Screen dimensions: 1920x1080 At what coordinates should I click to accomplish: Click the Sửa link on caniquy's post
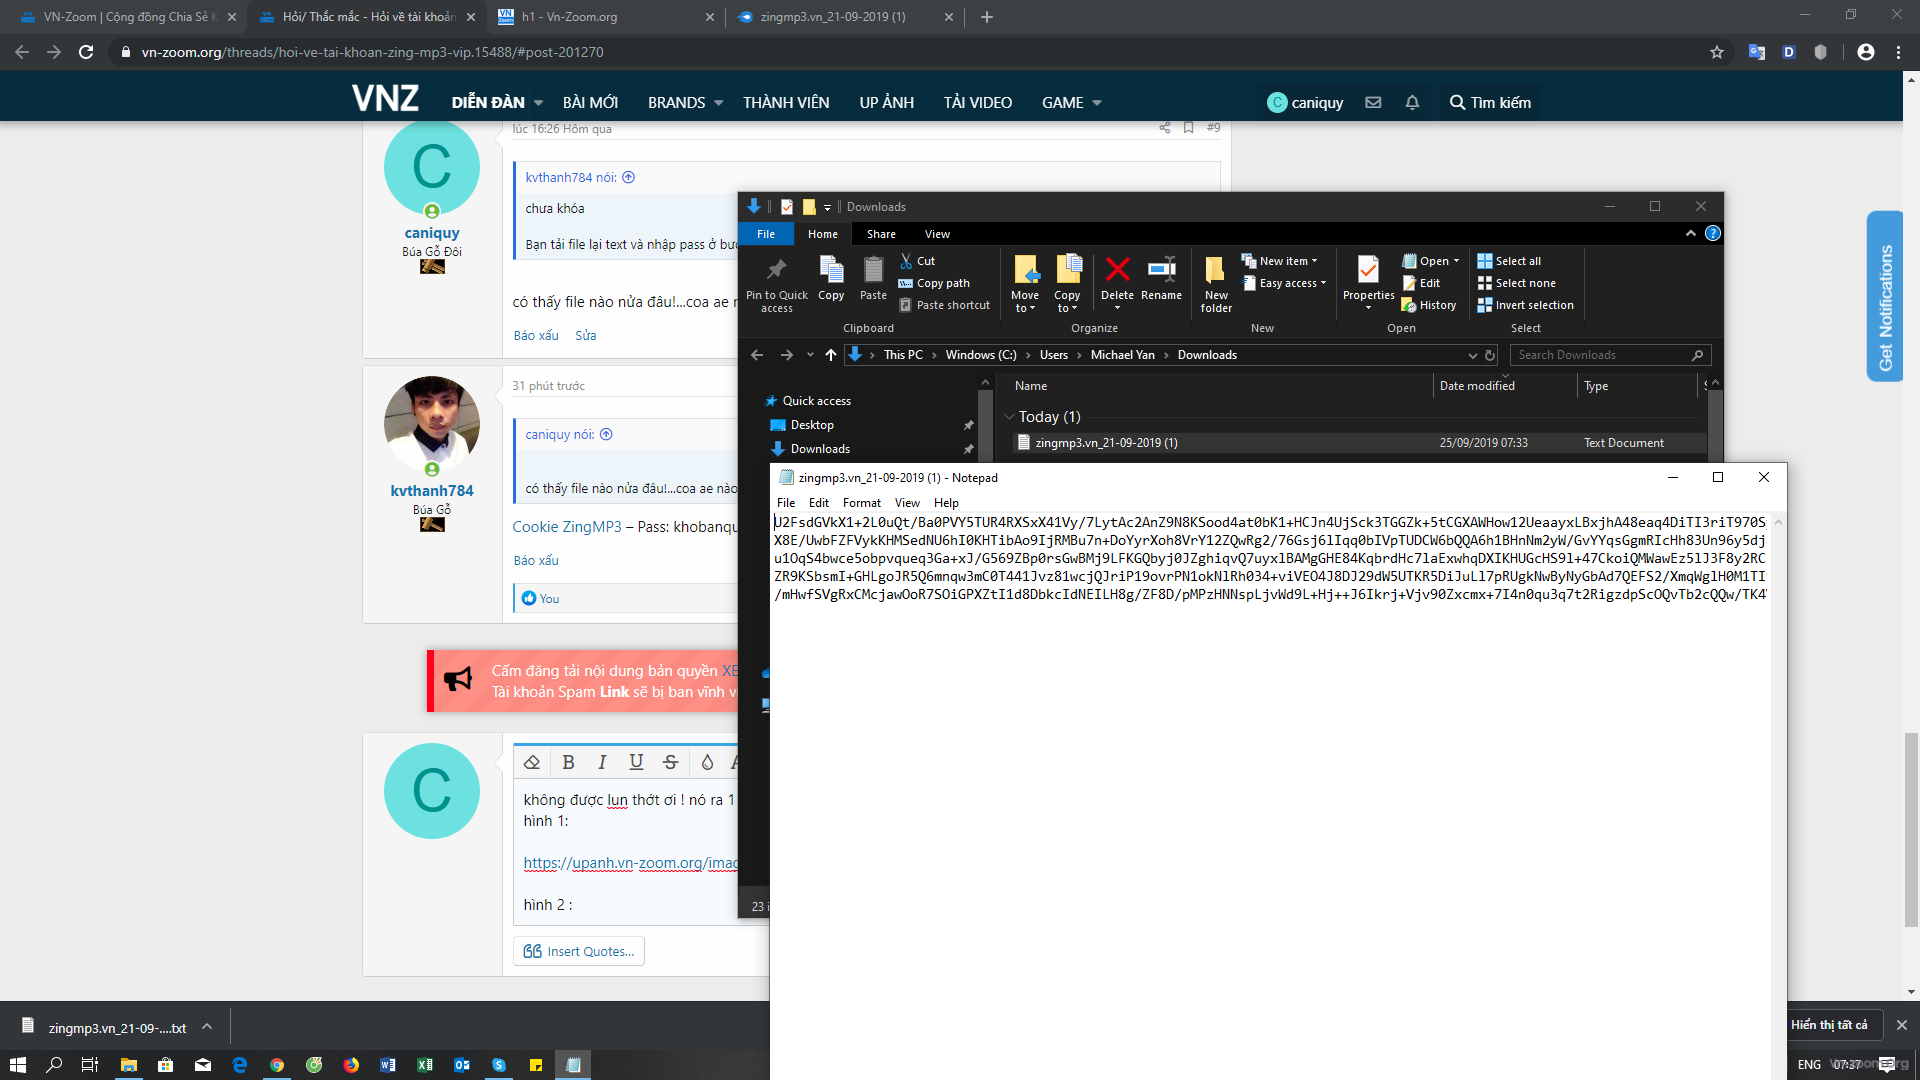click(x=586, y=335)
